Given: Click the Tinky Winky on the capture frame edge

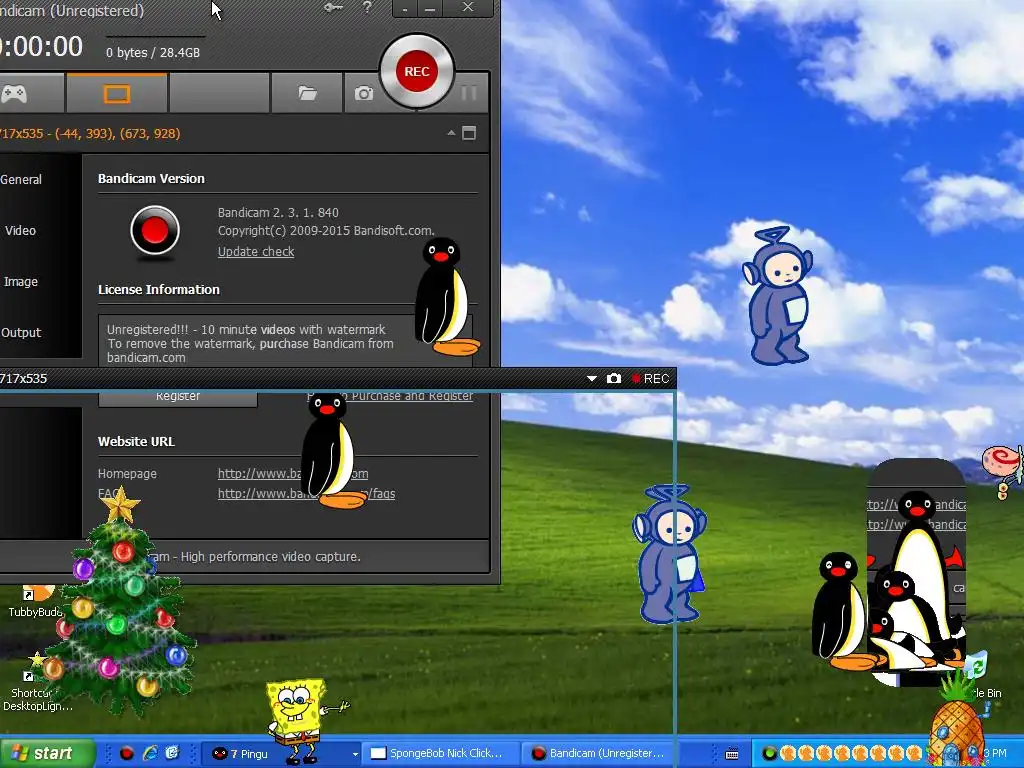Looking at the screenshot, I should click(x=669, y=554).
